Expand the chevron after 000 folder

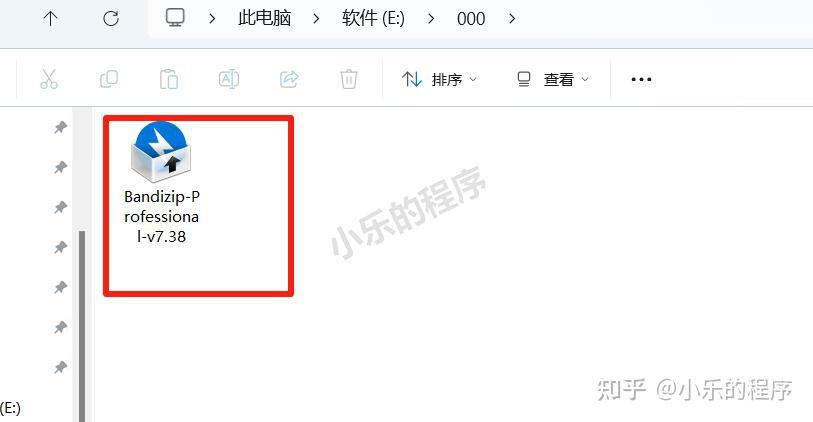pos(512,19)
